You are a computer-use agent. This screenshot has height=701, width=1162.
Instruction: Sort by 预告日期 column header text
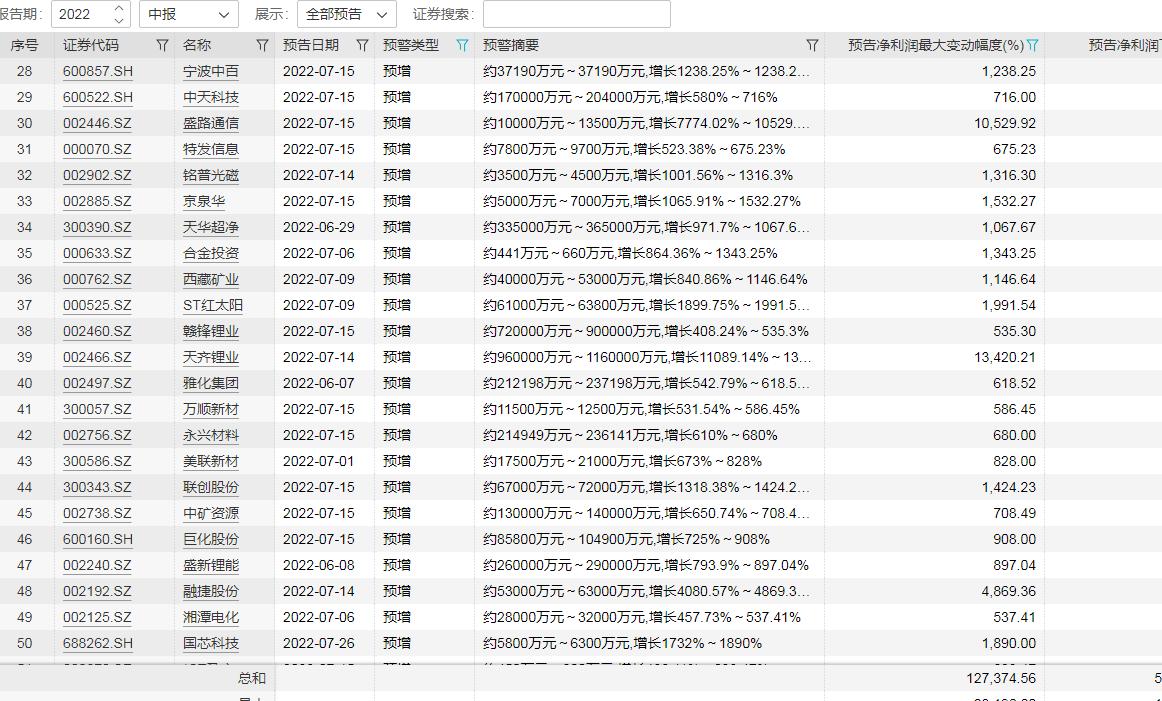click(311, 45)
